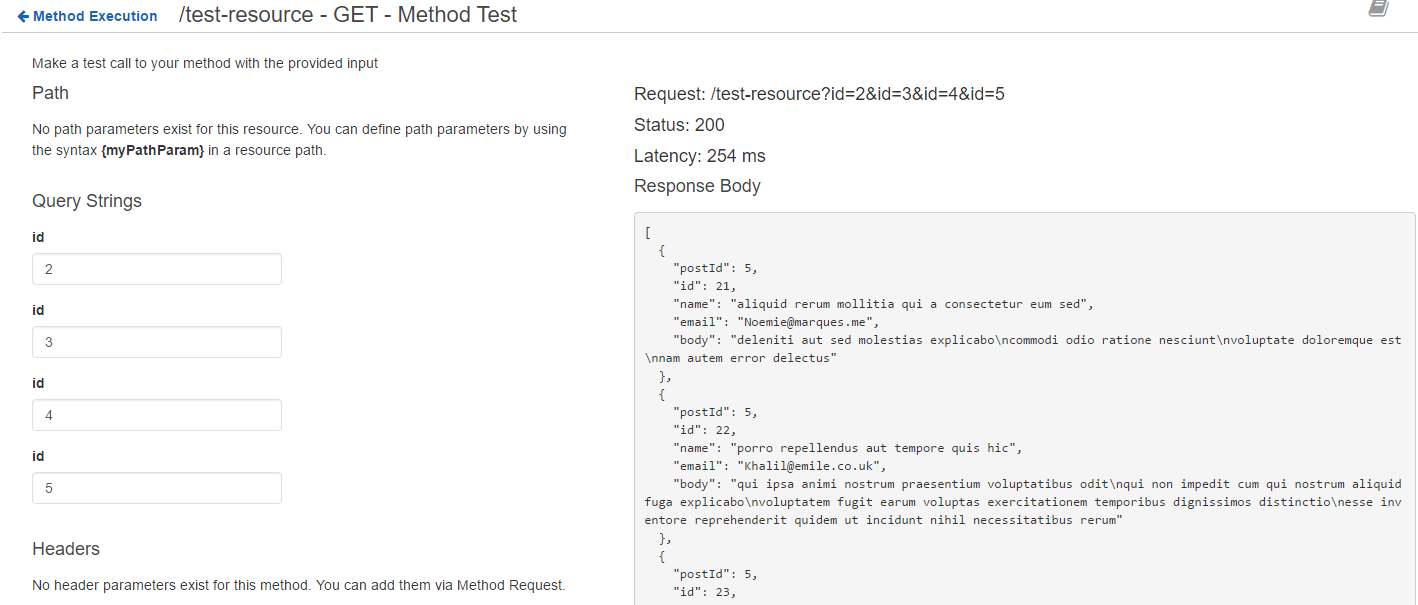Click the Method Test page title
Image resolution: width=1418 pixels, height=605 pixels.
(x=348, y=15)
